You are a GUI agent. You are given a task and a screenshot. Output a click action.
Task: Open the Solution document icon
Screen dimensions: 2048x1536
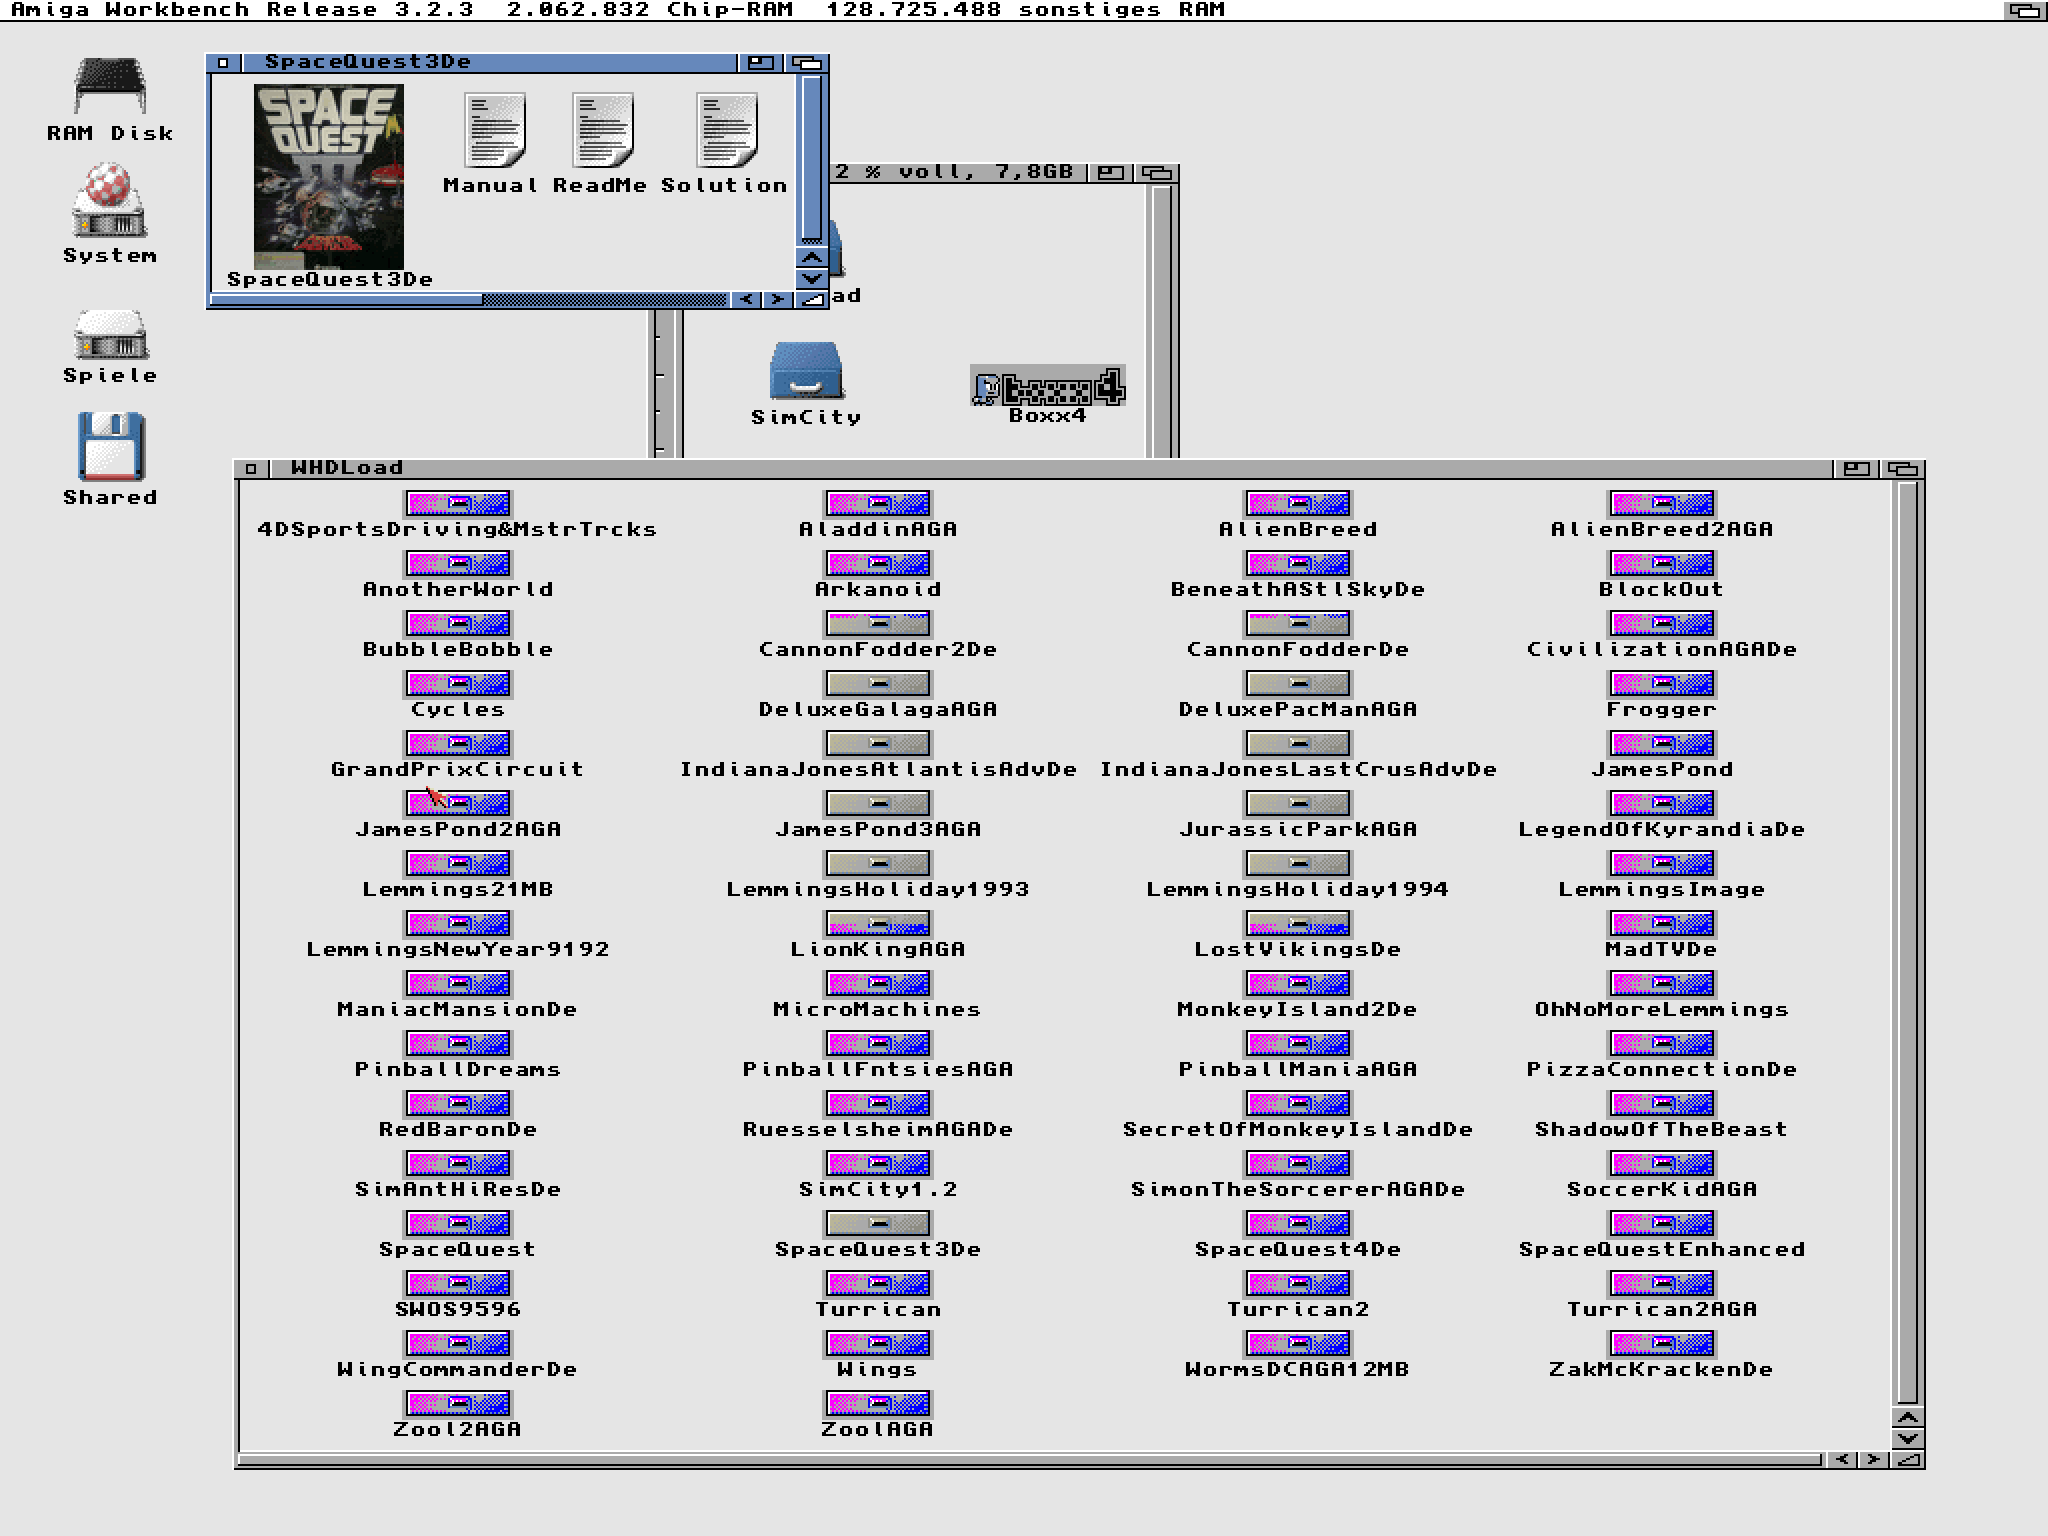click(726, 131)
